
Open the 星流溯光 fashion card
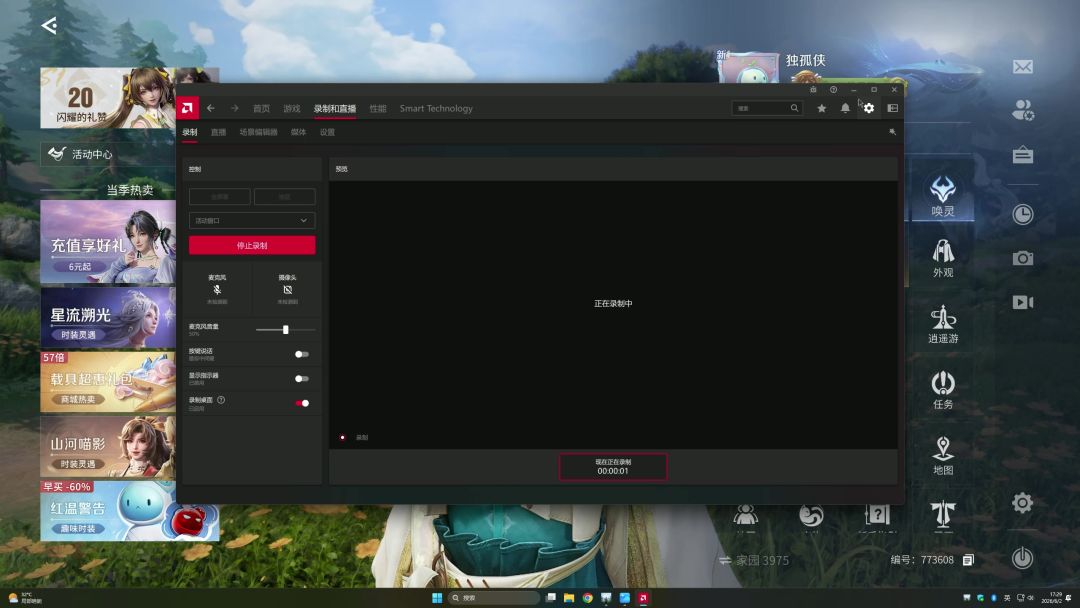108,317
